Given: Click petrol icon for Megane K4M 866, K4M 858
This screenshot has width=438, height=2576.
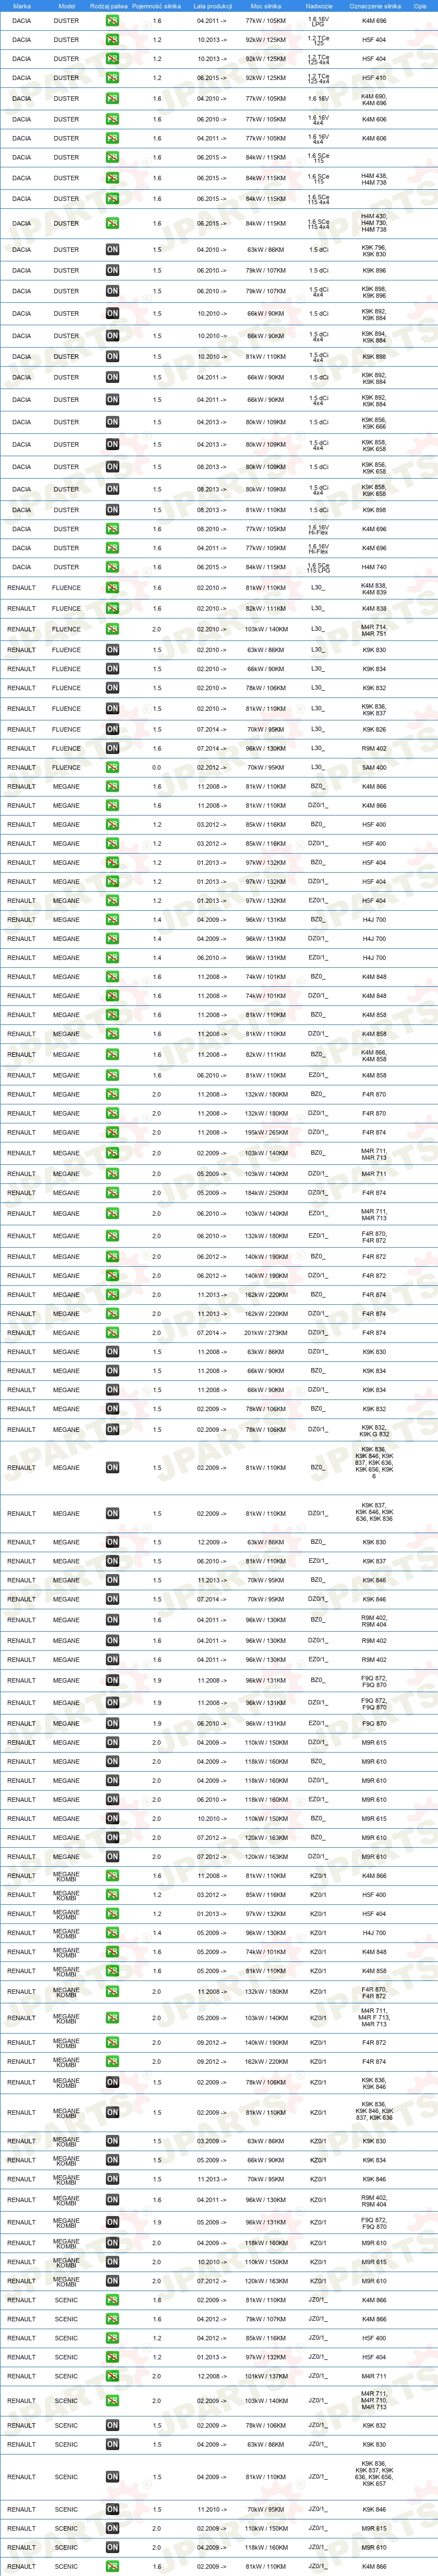Looking at the screenshot, I should click(112, 1055).
